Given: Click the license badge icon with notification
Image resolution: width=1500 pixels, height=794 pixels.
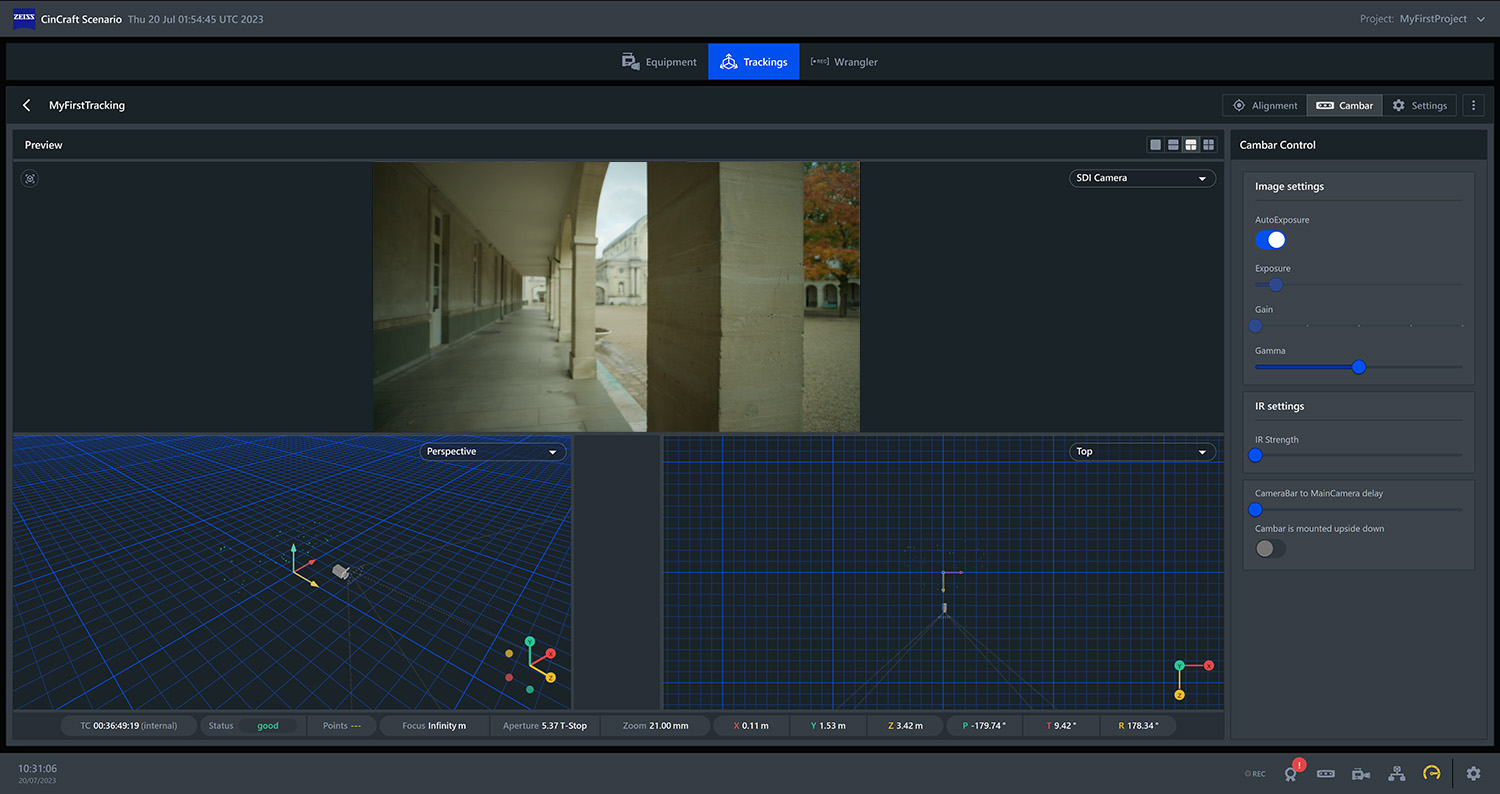Looking at the screenshot, I should [1291, 773].
